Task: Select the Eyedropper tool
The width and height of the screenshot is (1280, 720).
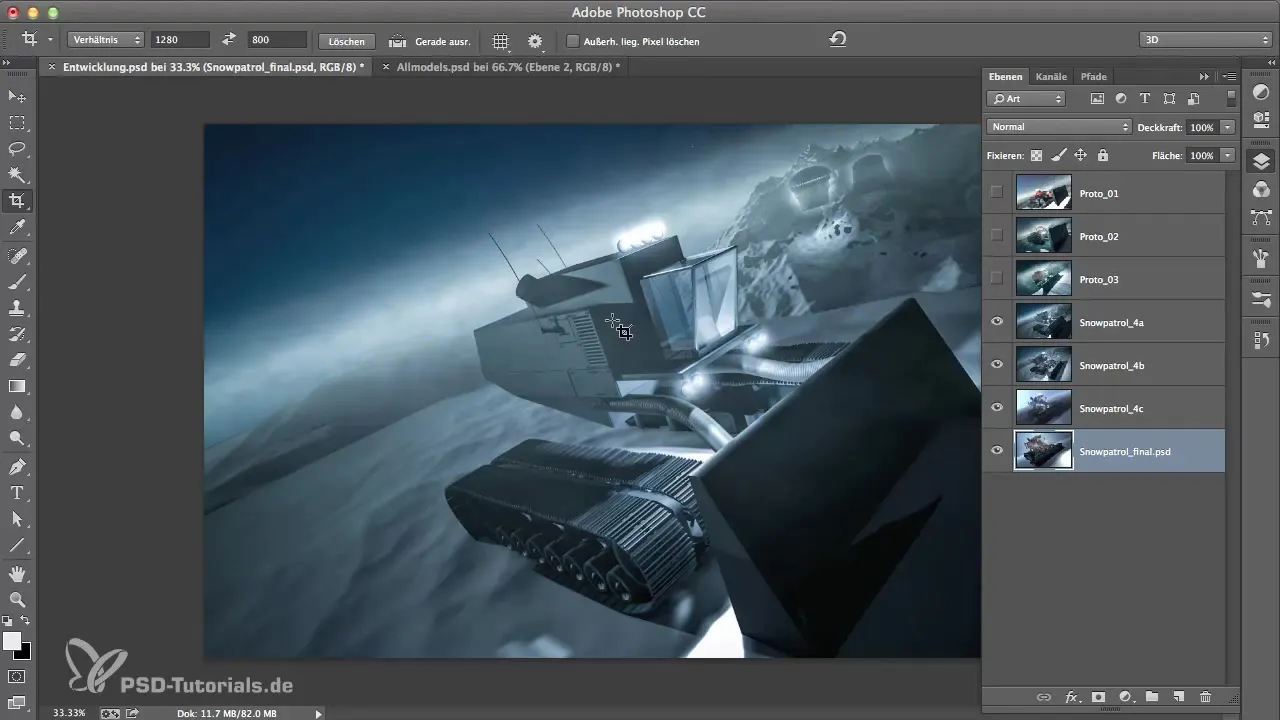Action: click(17, 229)
